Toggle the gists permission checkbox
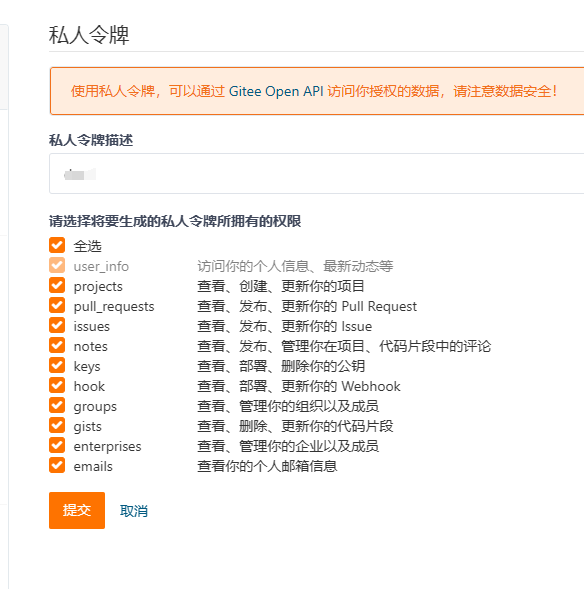This screenshot has width=584, height=589. (x=57, y=425)
